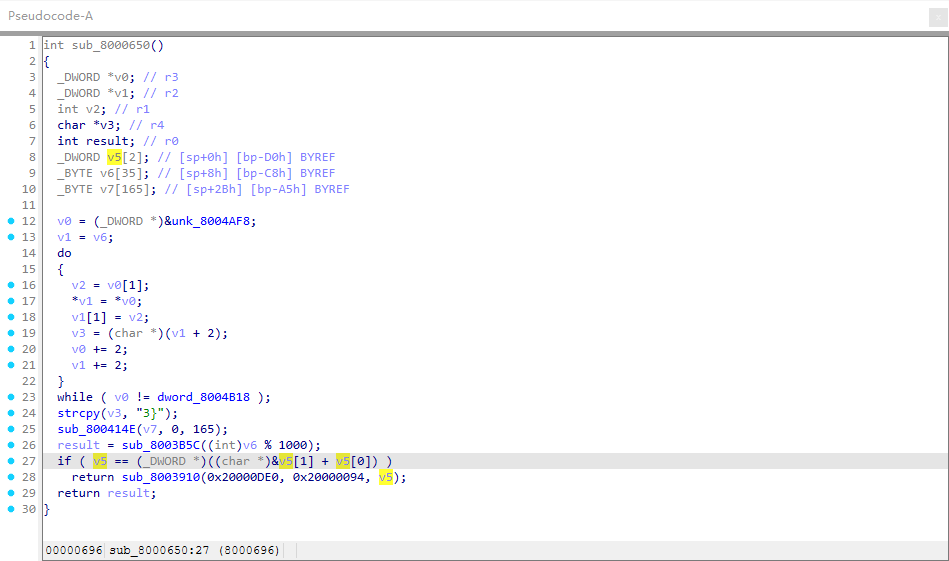Screen dimensions: 949x561
Task: Toggle breakpoint dot on line 12
Action: [x=11, y=221]
